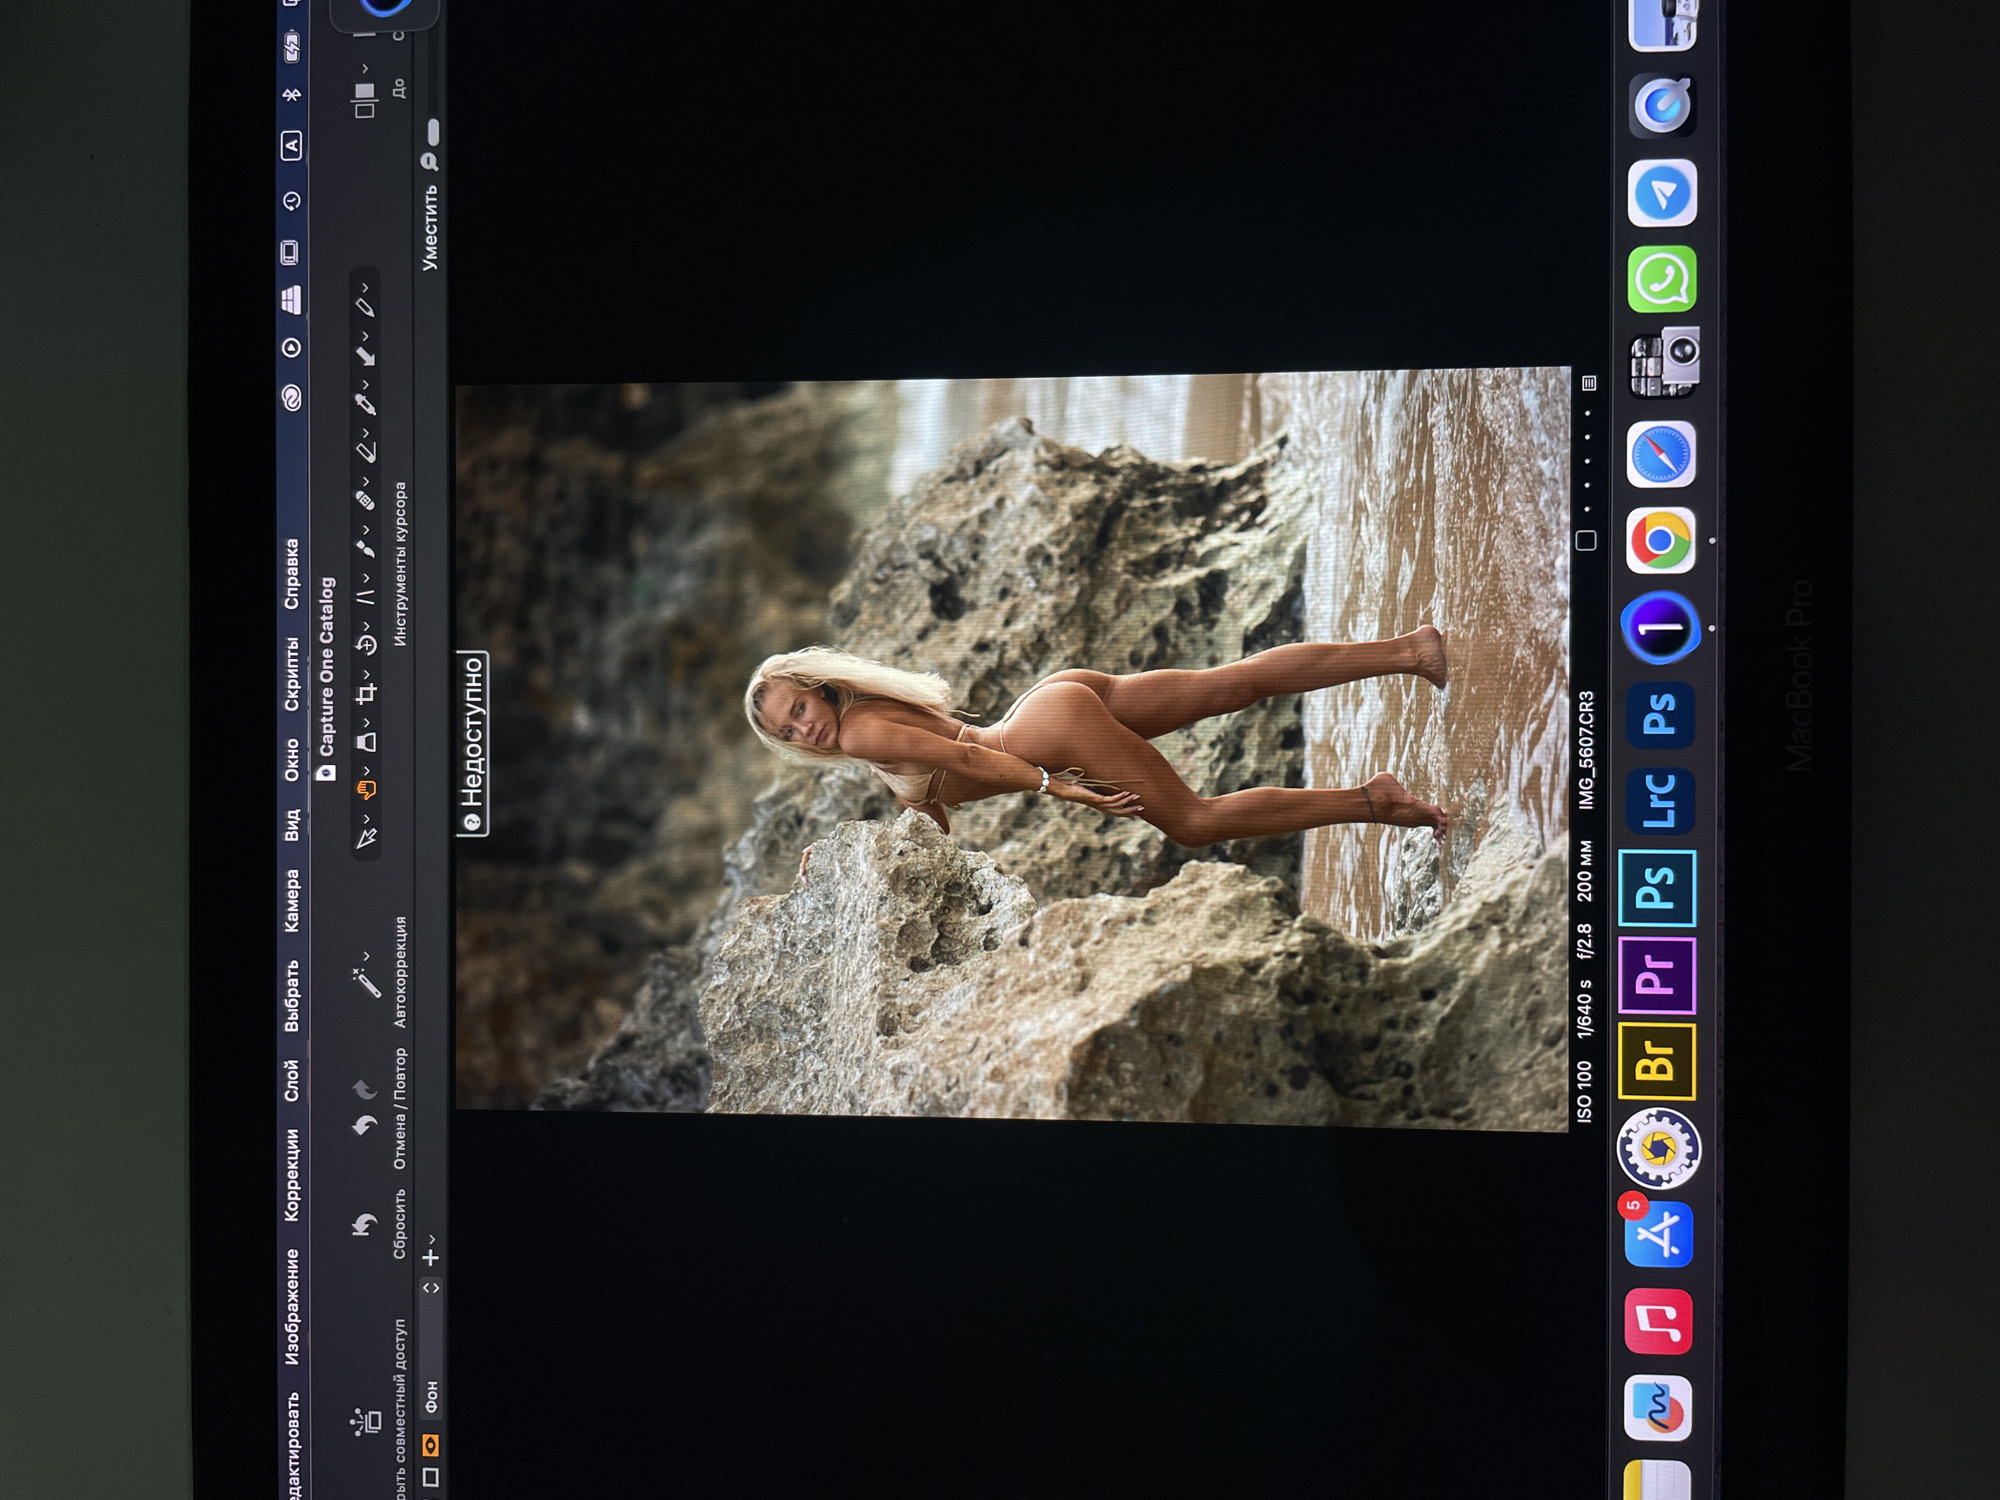The width and height of the screenshot is (2000, 1500).
Task: Open the Слой menu
Action: pyautogui.click(x=291, y=1081)
